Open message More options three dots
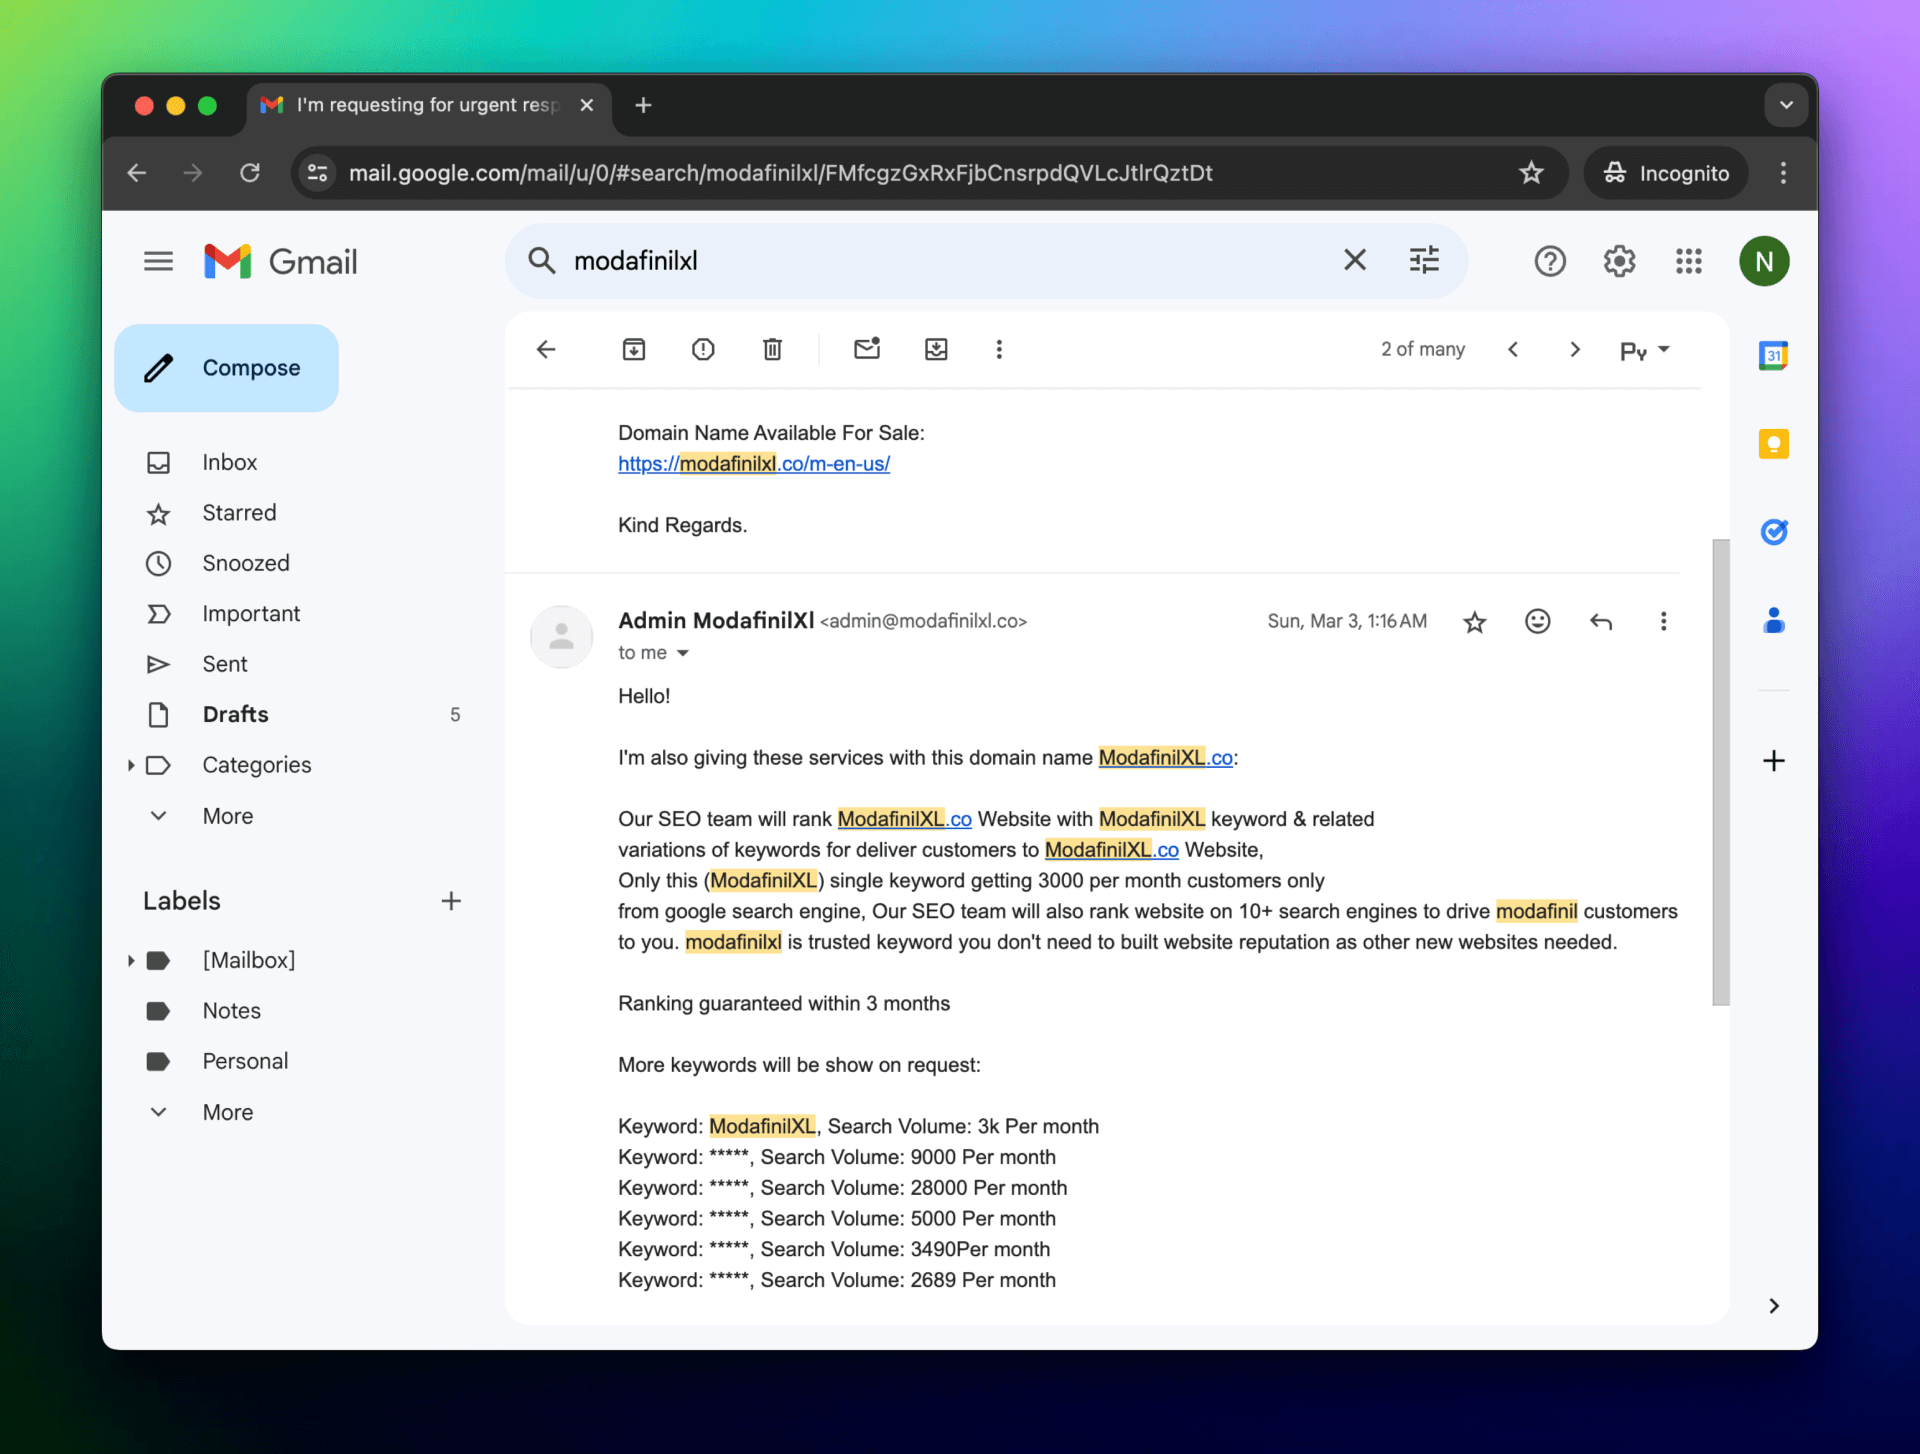Viewport: 1920px width, 1454px height. pos(1664,622)
